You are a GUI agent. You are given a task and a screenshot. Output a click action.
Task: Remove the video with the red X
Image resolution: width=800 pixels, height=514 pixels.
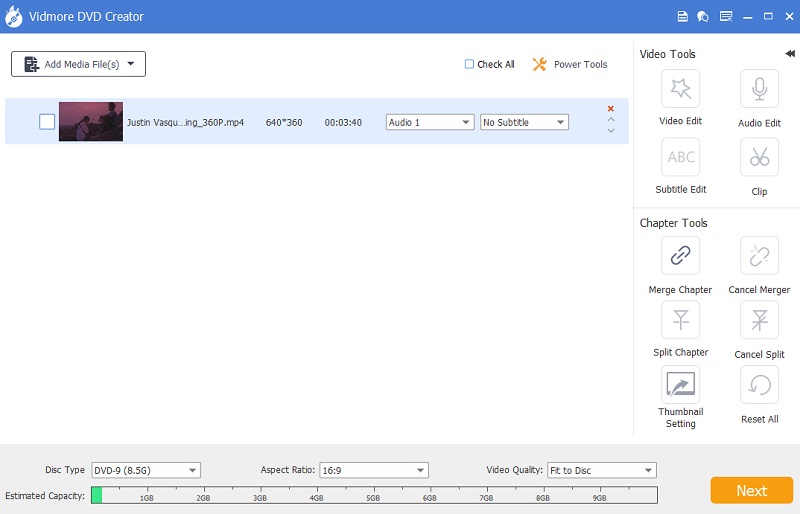click(611, 108)
